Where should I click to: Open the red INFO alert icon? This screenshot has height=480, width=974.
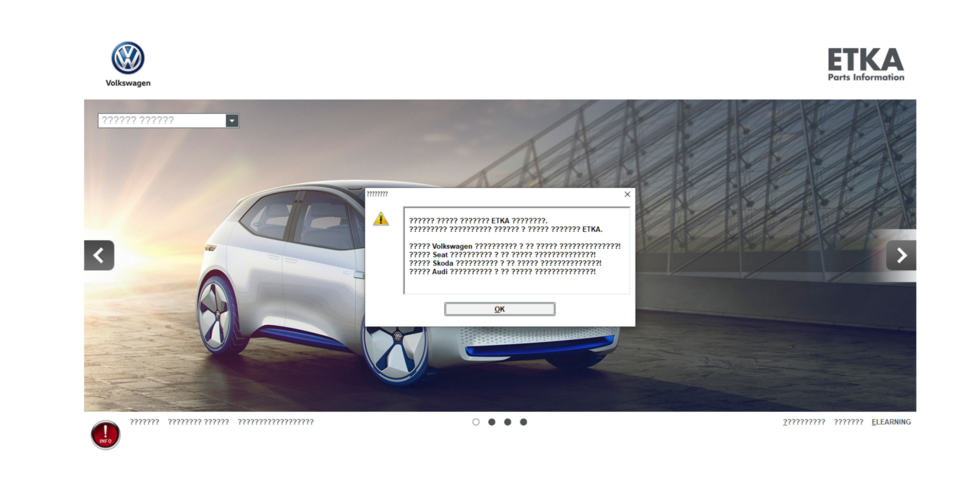[106, 435]
